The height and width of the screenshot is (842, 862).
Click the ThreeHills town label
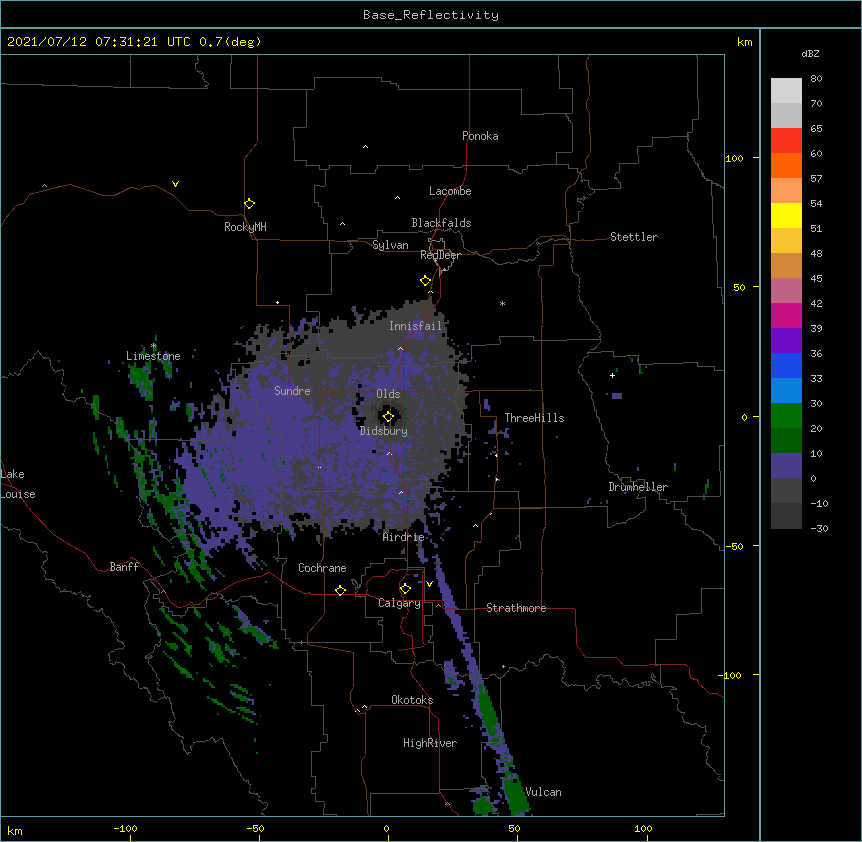(534, 418)
